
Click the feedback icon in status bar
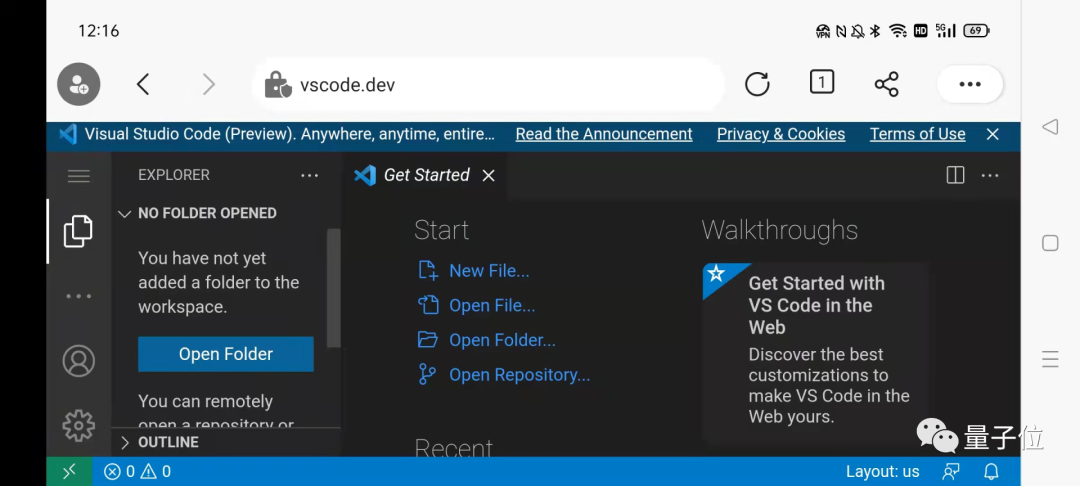951,471
